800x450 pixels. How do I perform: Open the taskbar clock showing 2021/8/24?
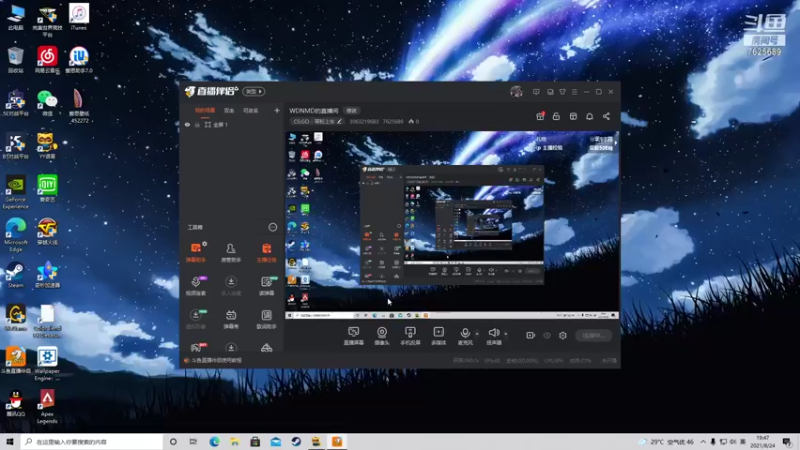point(762,441)
